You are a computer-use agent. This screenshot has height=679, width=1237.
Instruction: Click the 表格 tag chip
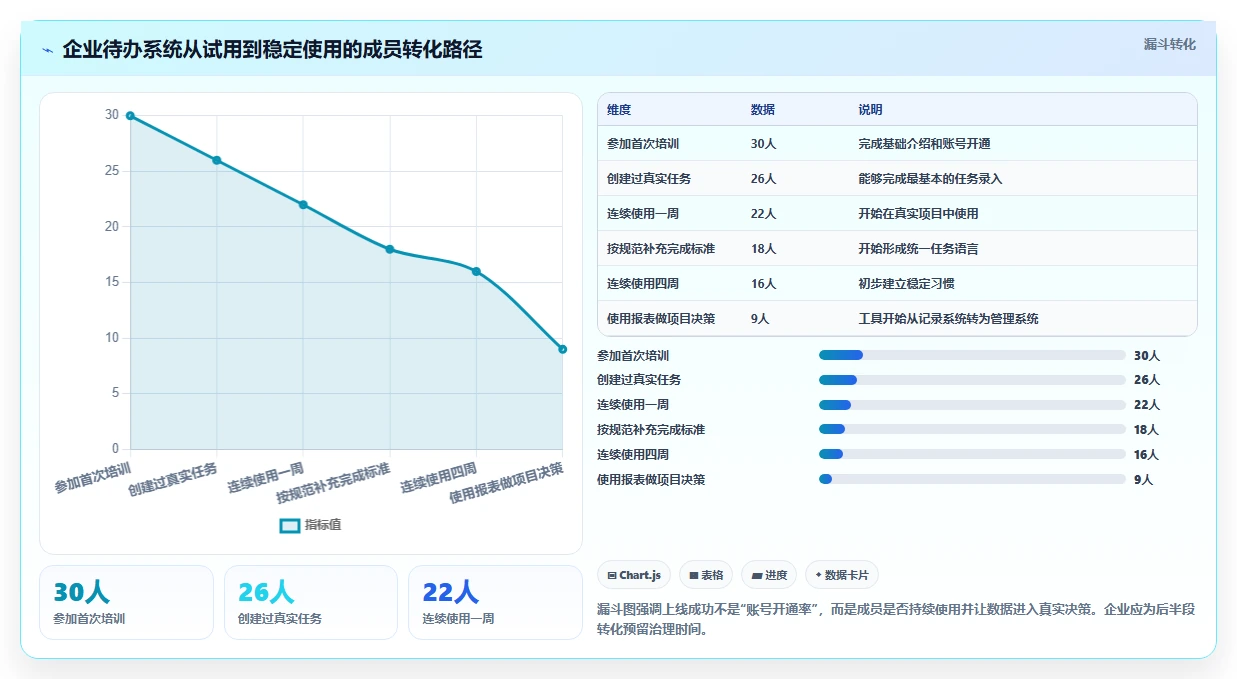click(706, 575)
